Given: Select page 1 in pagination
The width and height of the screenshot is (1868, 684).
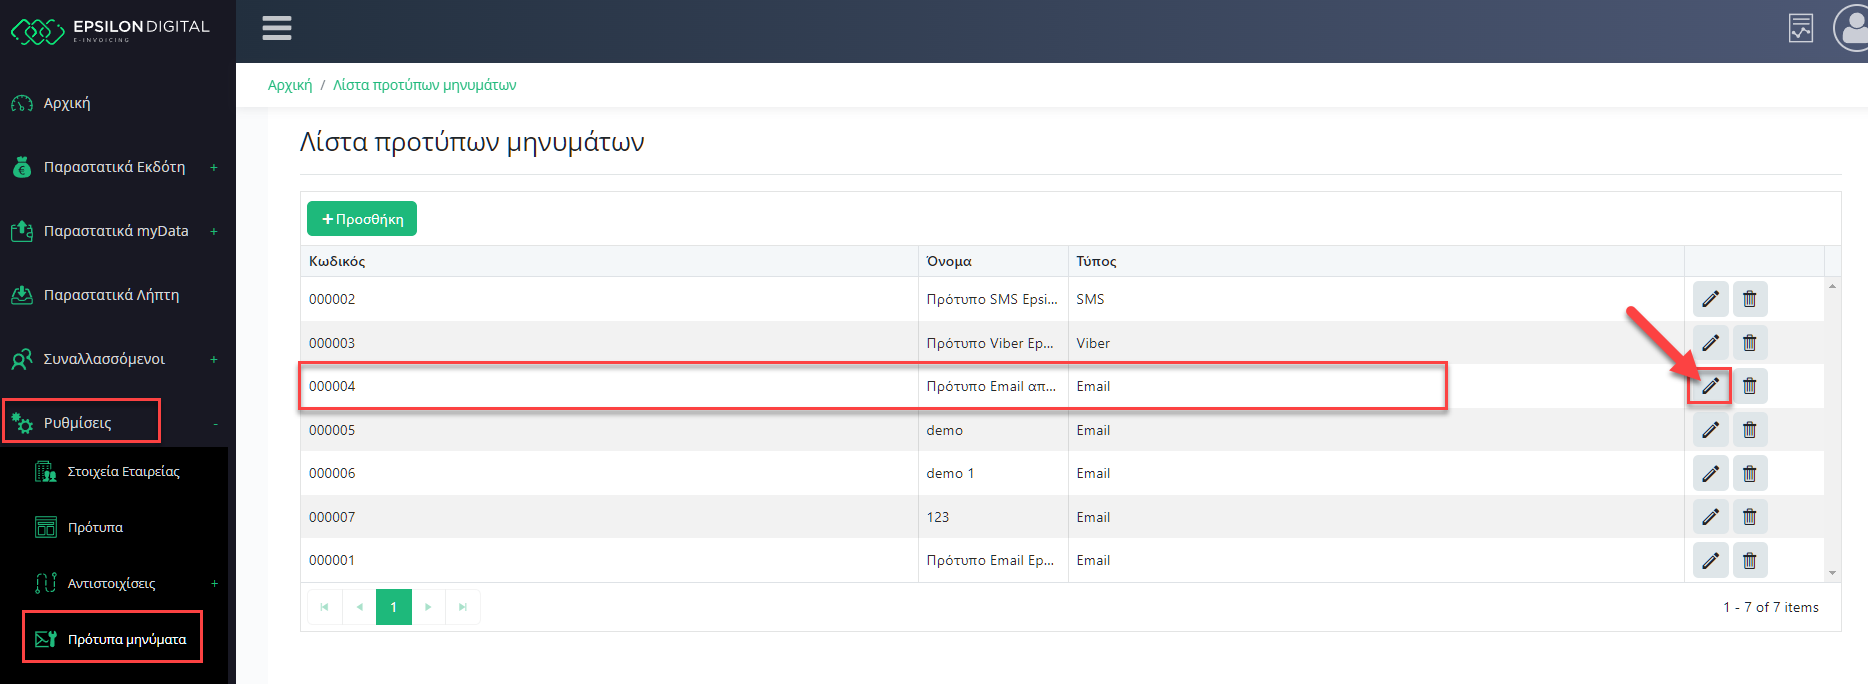Looking at the screenshot, I should point(393,607).
